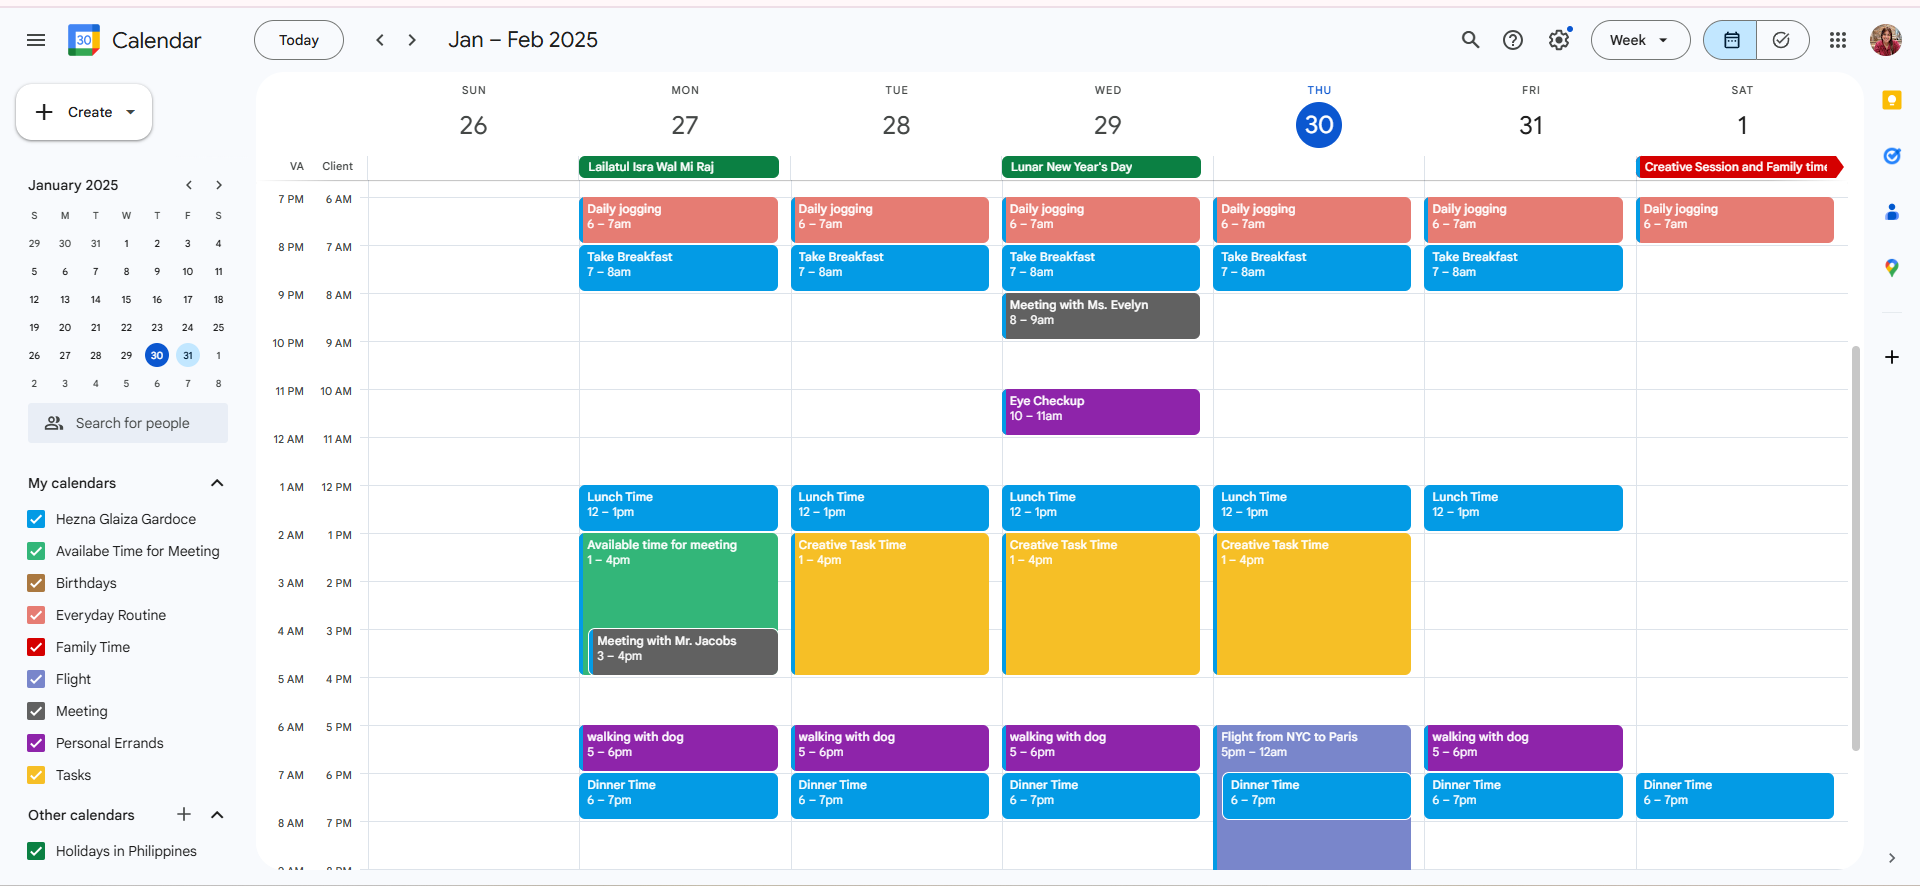Get add-ons plus icon
1920x886 pixels.
click(x=1891, y=357)
